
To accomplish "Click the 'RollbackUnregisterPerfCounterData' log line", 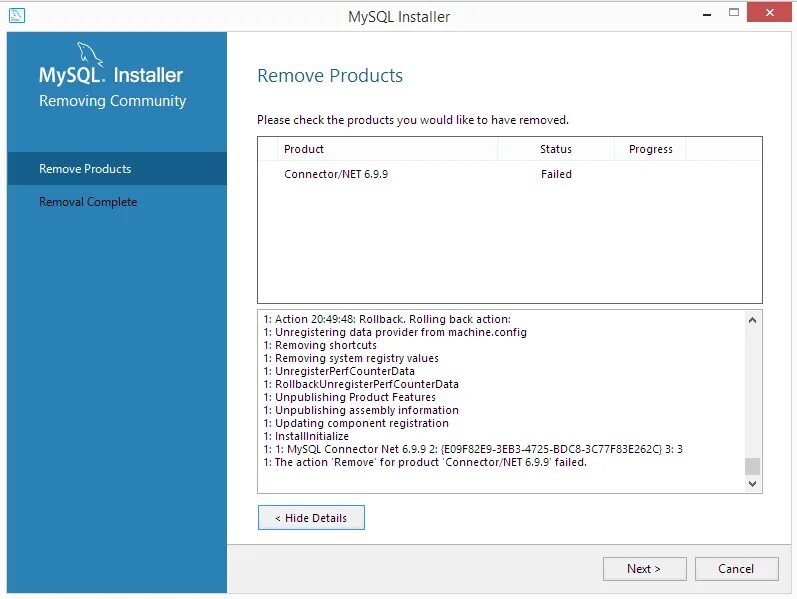I will pos(361,384).
